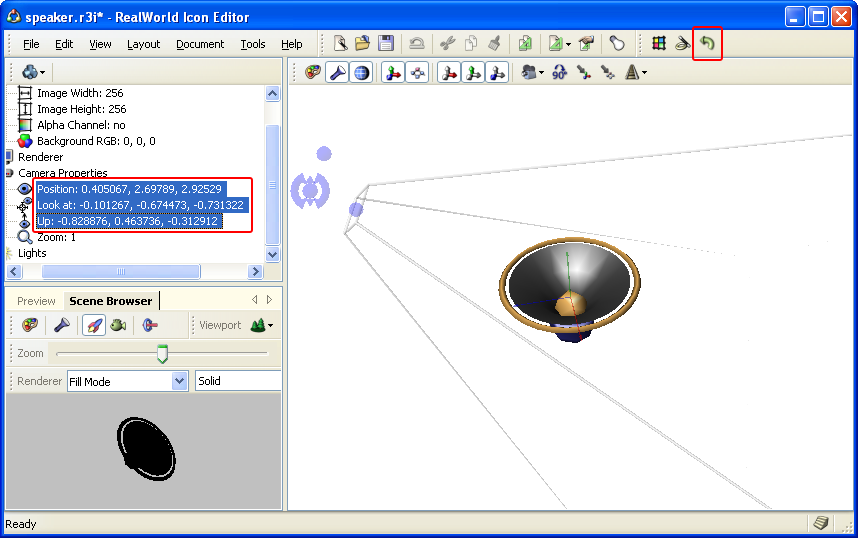
Task: Open the File menu
Action: click(x=31, y=44)
